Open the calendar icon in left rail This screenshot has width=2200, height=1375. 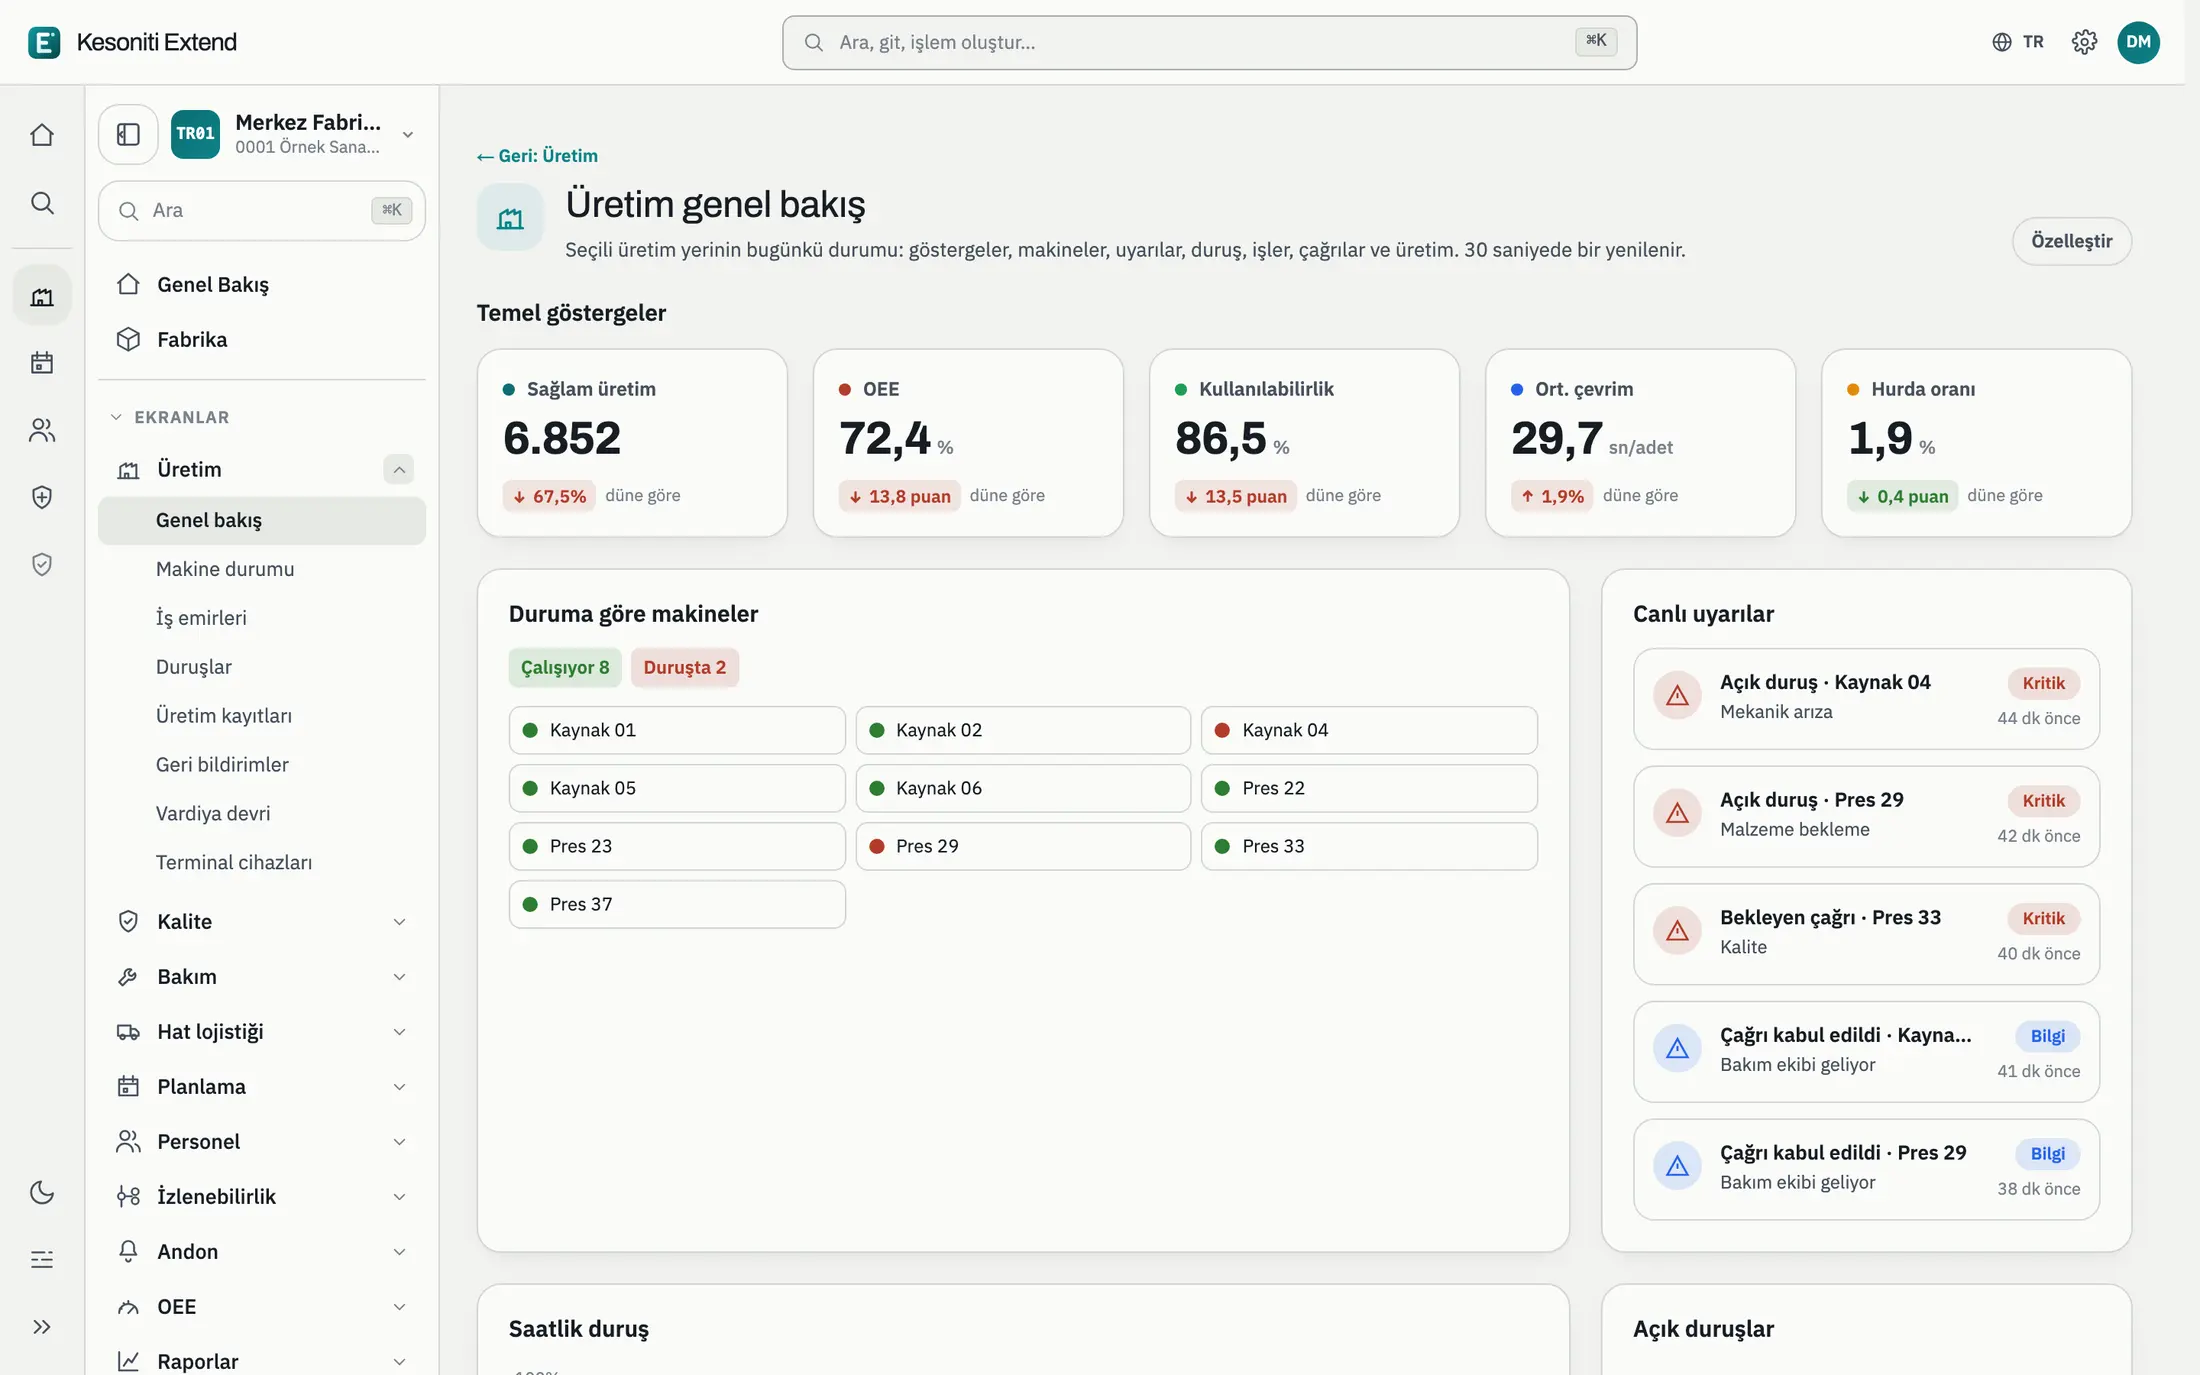point(42,362)
